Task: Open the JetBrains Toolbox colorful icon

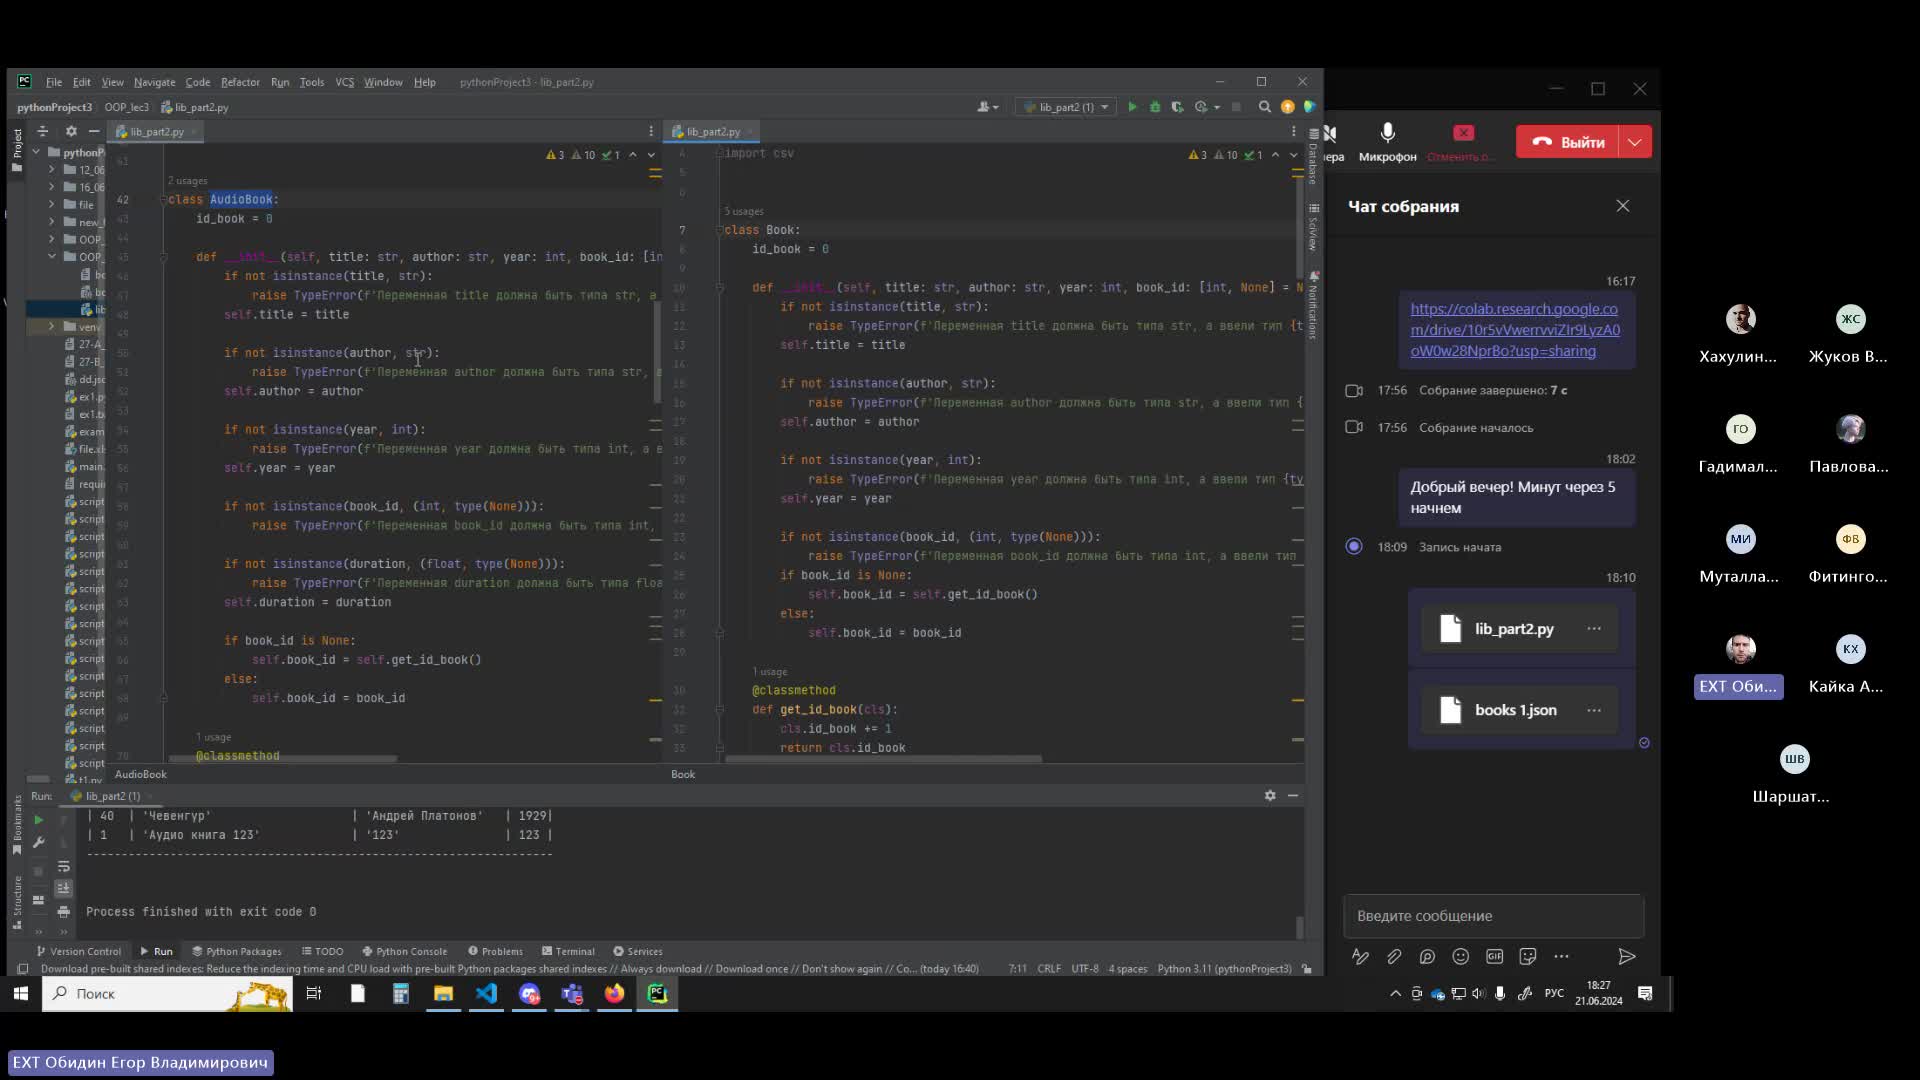Action: (x=1309, y=107)
